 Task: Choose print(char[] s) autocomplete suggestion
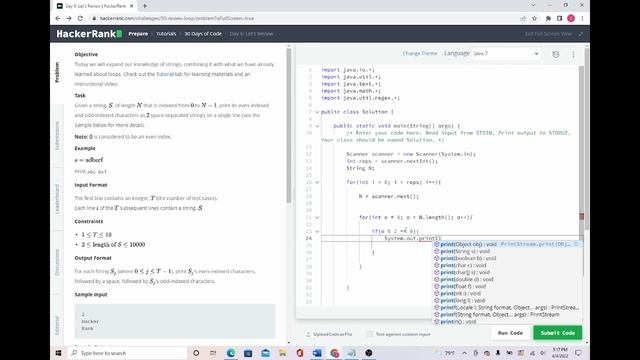coord(507,272)
